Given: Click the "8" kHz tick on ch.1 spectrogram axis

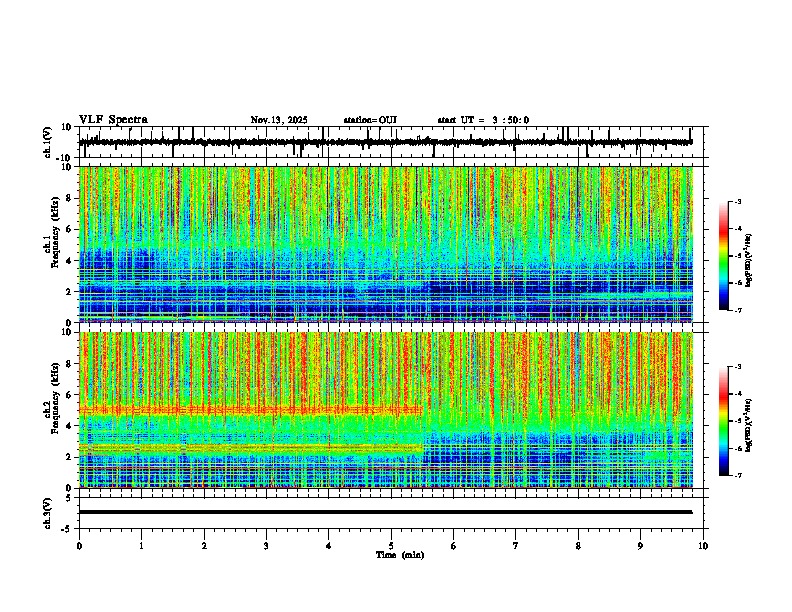Looking at the screenshot, I should [70, 198].
